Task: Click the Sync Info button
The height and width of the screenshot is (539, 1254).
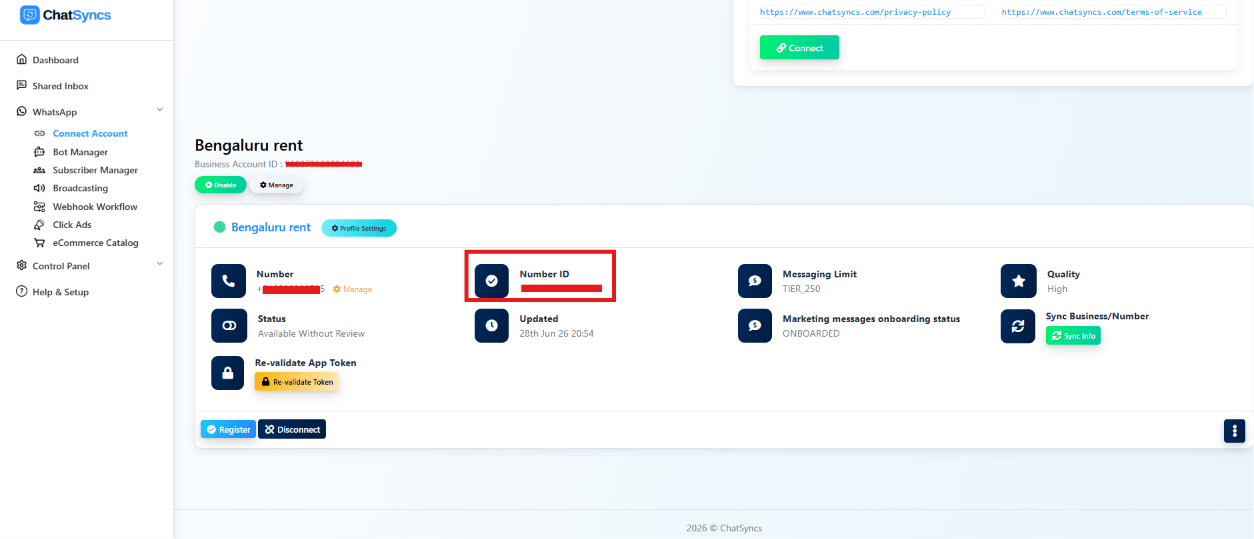Action: (x=1073, y=336)
